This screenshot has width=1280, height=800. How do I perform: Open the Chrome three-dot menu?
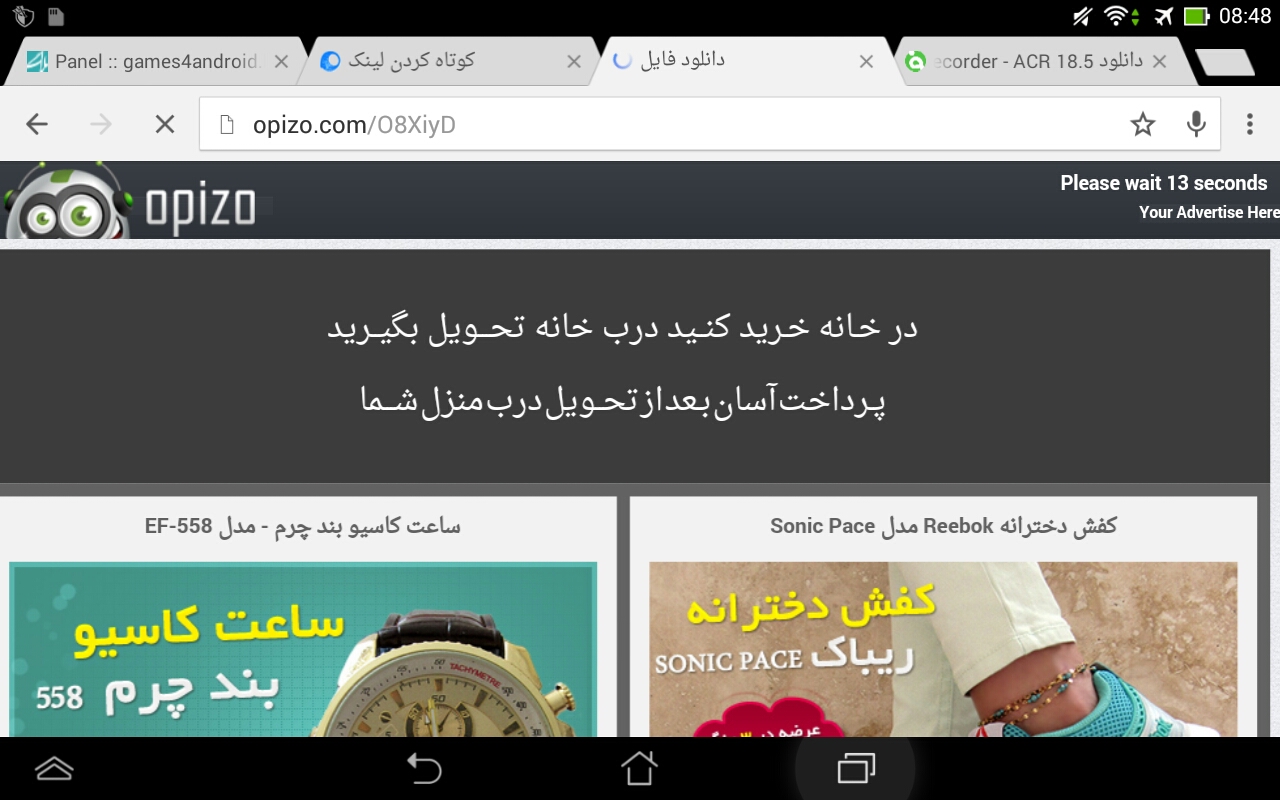(x=1249, y=124)
